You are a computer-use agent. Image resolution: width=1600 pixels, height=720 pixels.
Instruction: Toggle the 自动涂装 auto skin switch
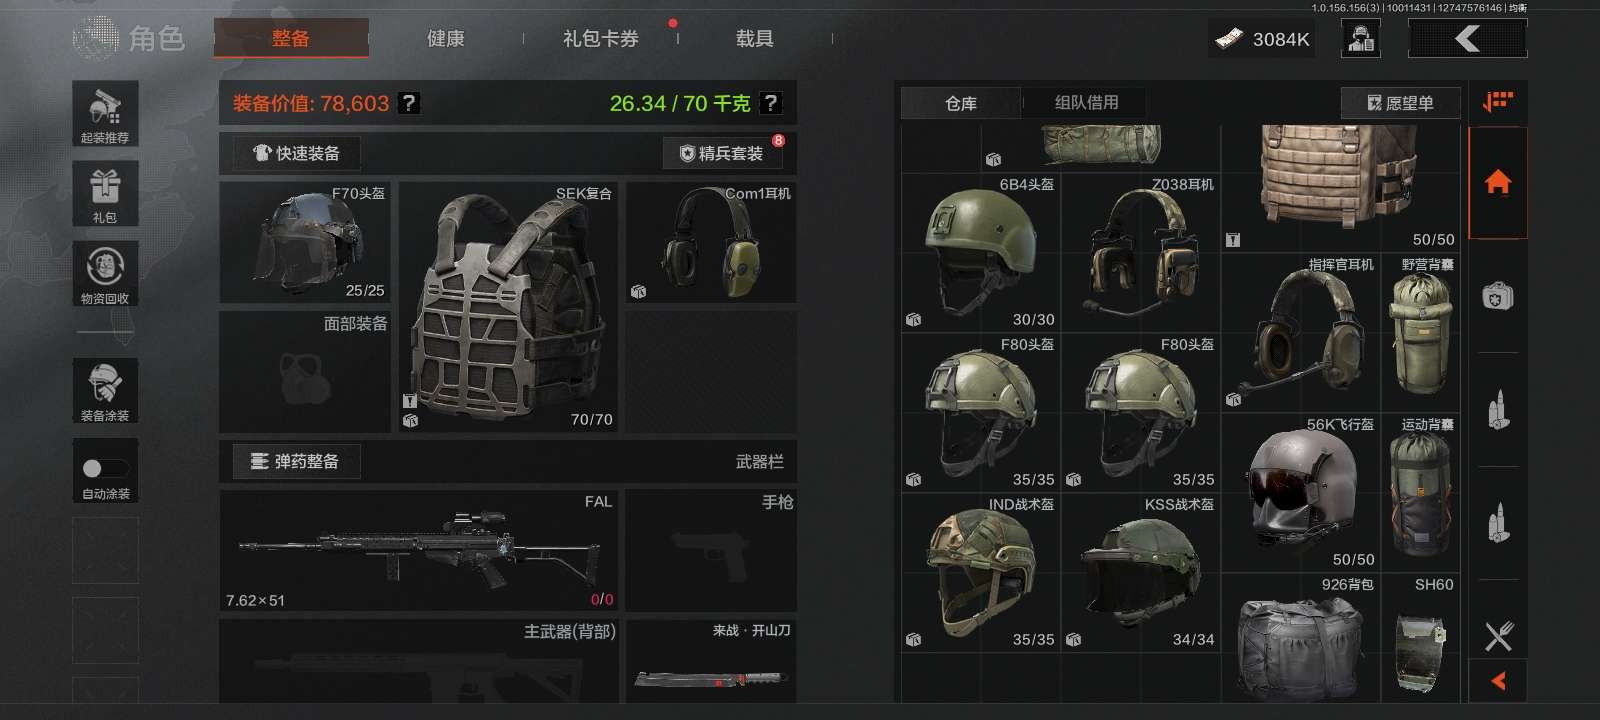(x=105, y=468)
